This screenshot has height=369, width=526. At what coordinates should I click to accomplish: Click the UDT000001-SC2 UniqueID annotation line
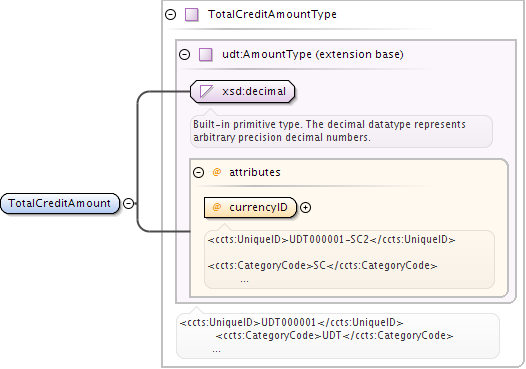331,240
